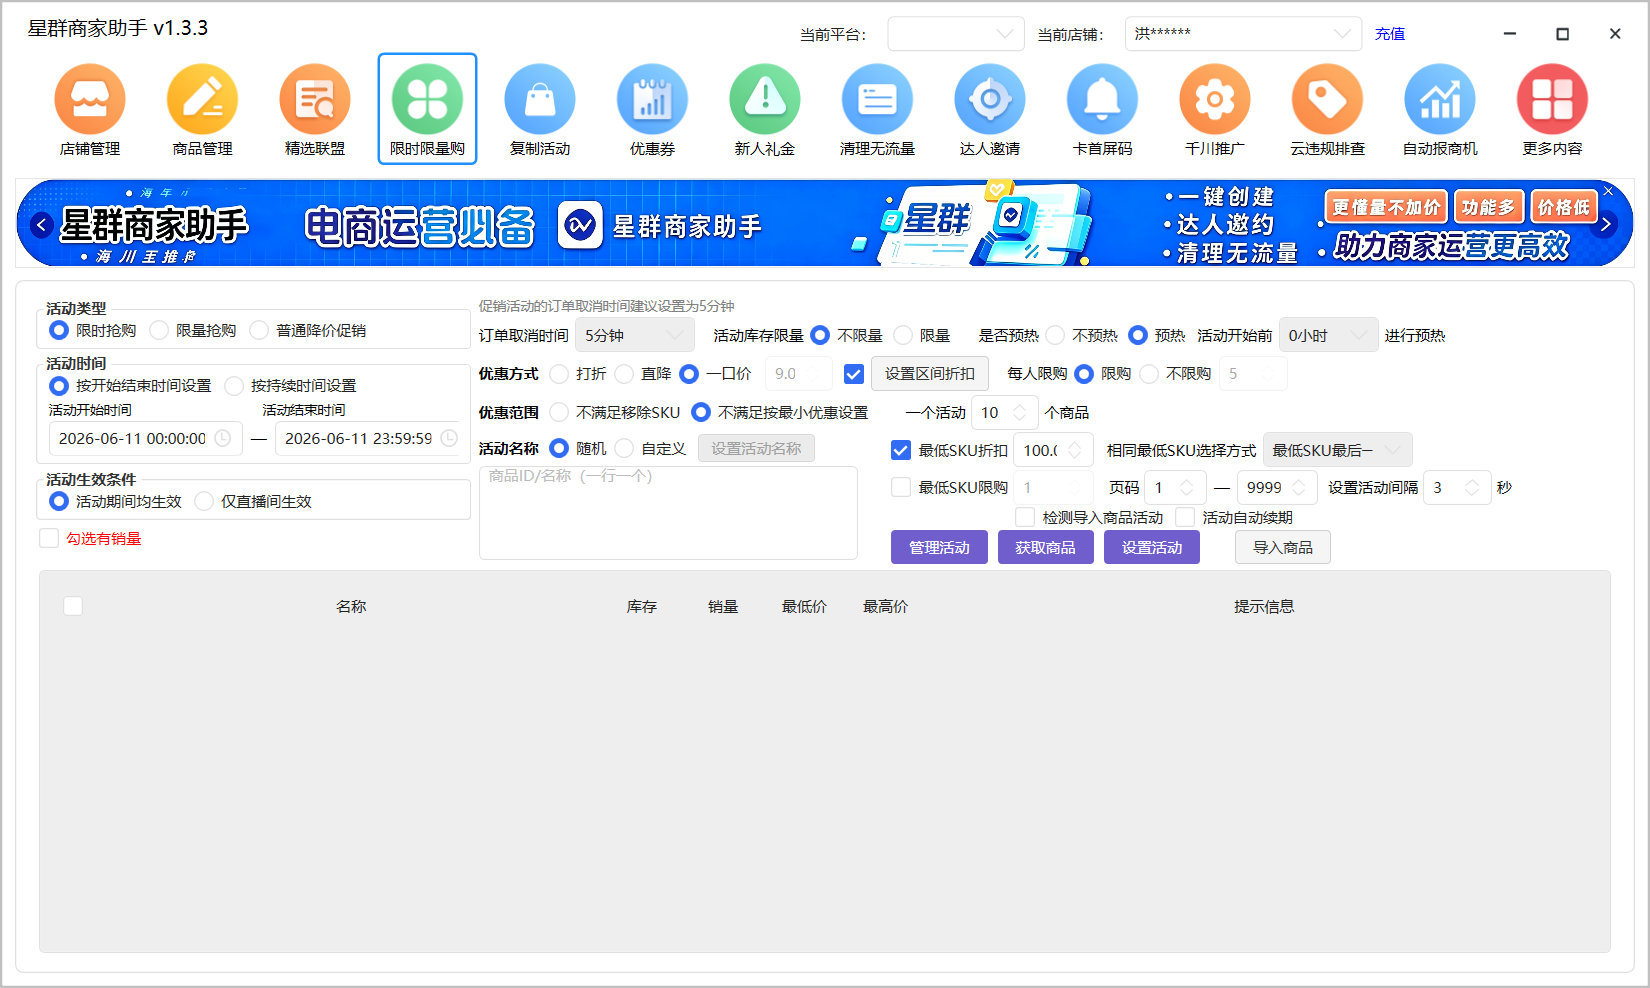Screen dimensions: 1650x988
Task: Open 店铺管理 store management icon
Action: pyautogui.click(x=90, y=110)
